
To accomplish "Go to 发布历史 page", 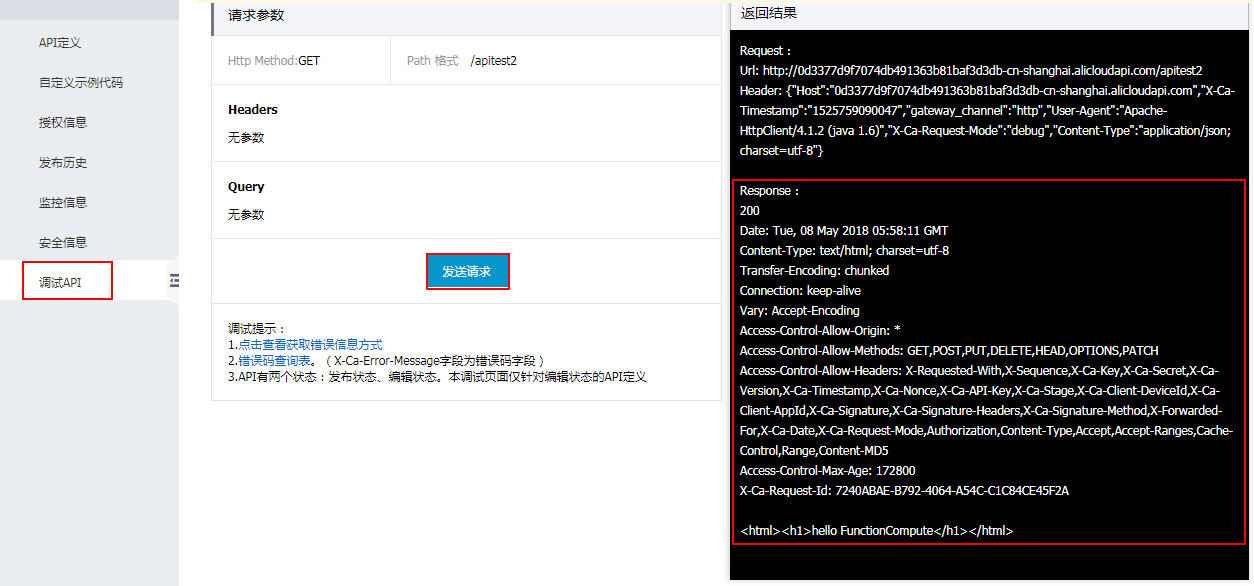I will pyautogui.click(x=63, y=163).
